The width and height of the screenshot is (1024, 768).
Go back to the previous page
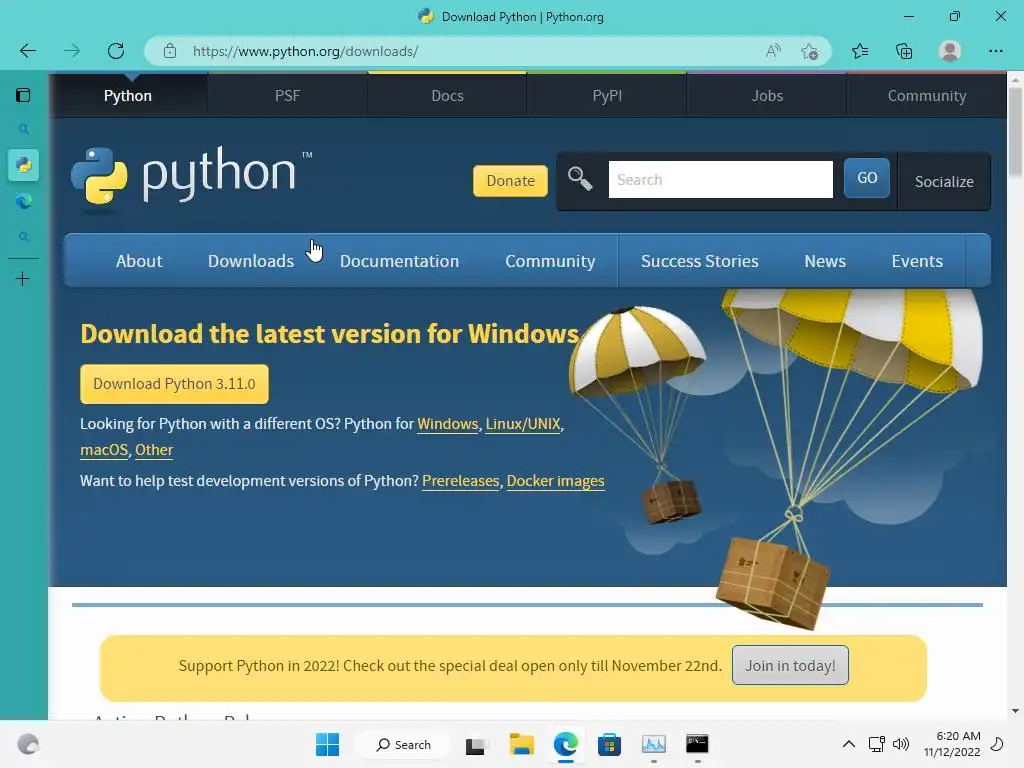point(27,51)
